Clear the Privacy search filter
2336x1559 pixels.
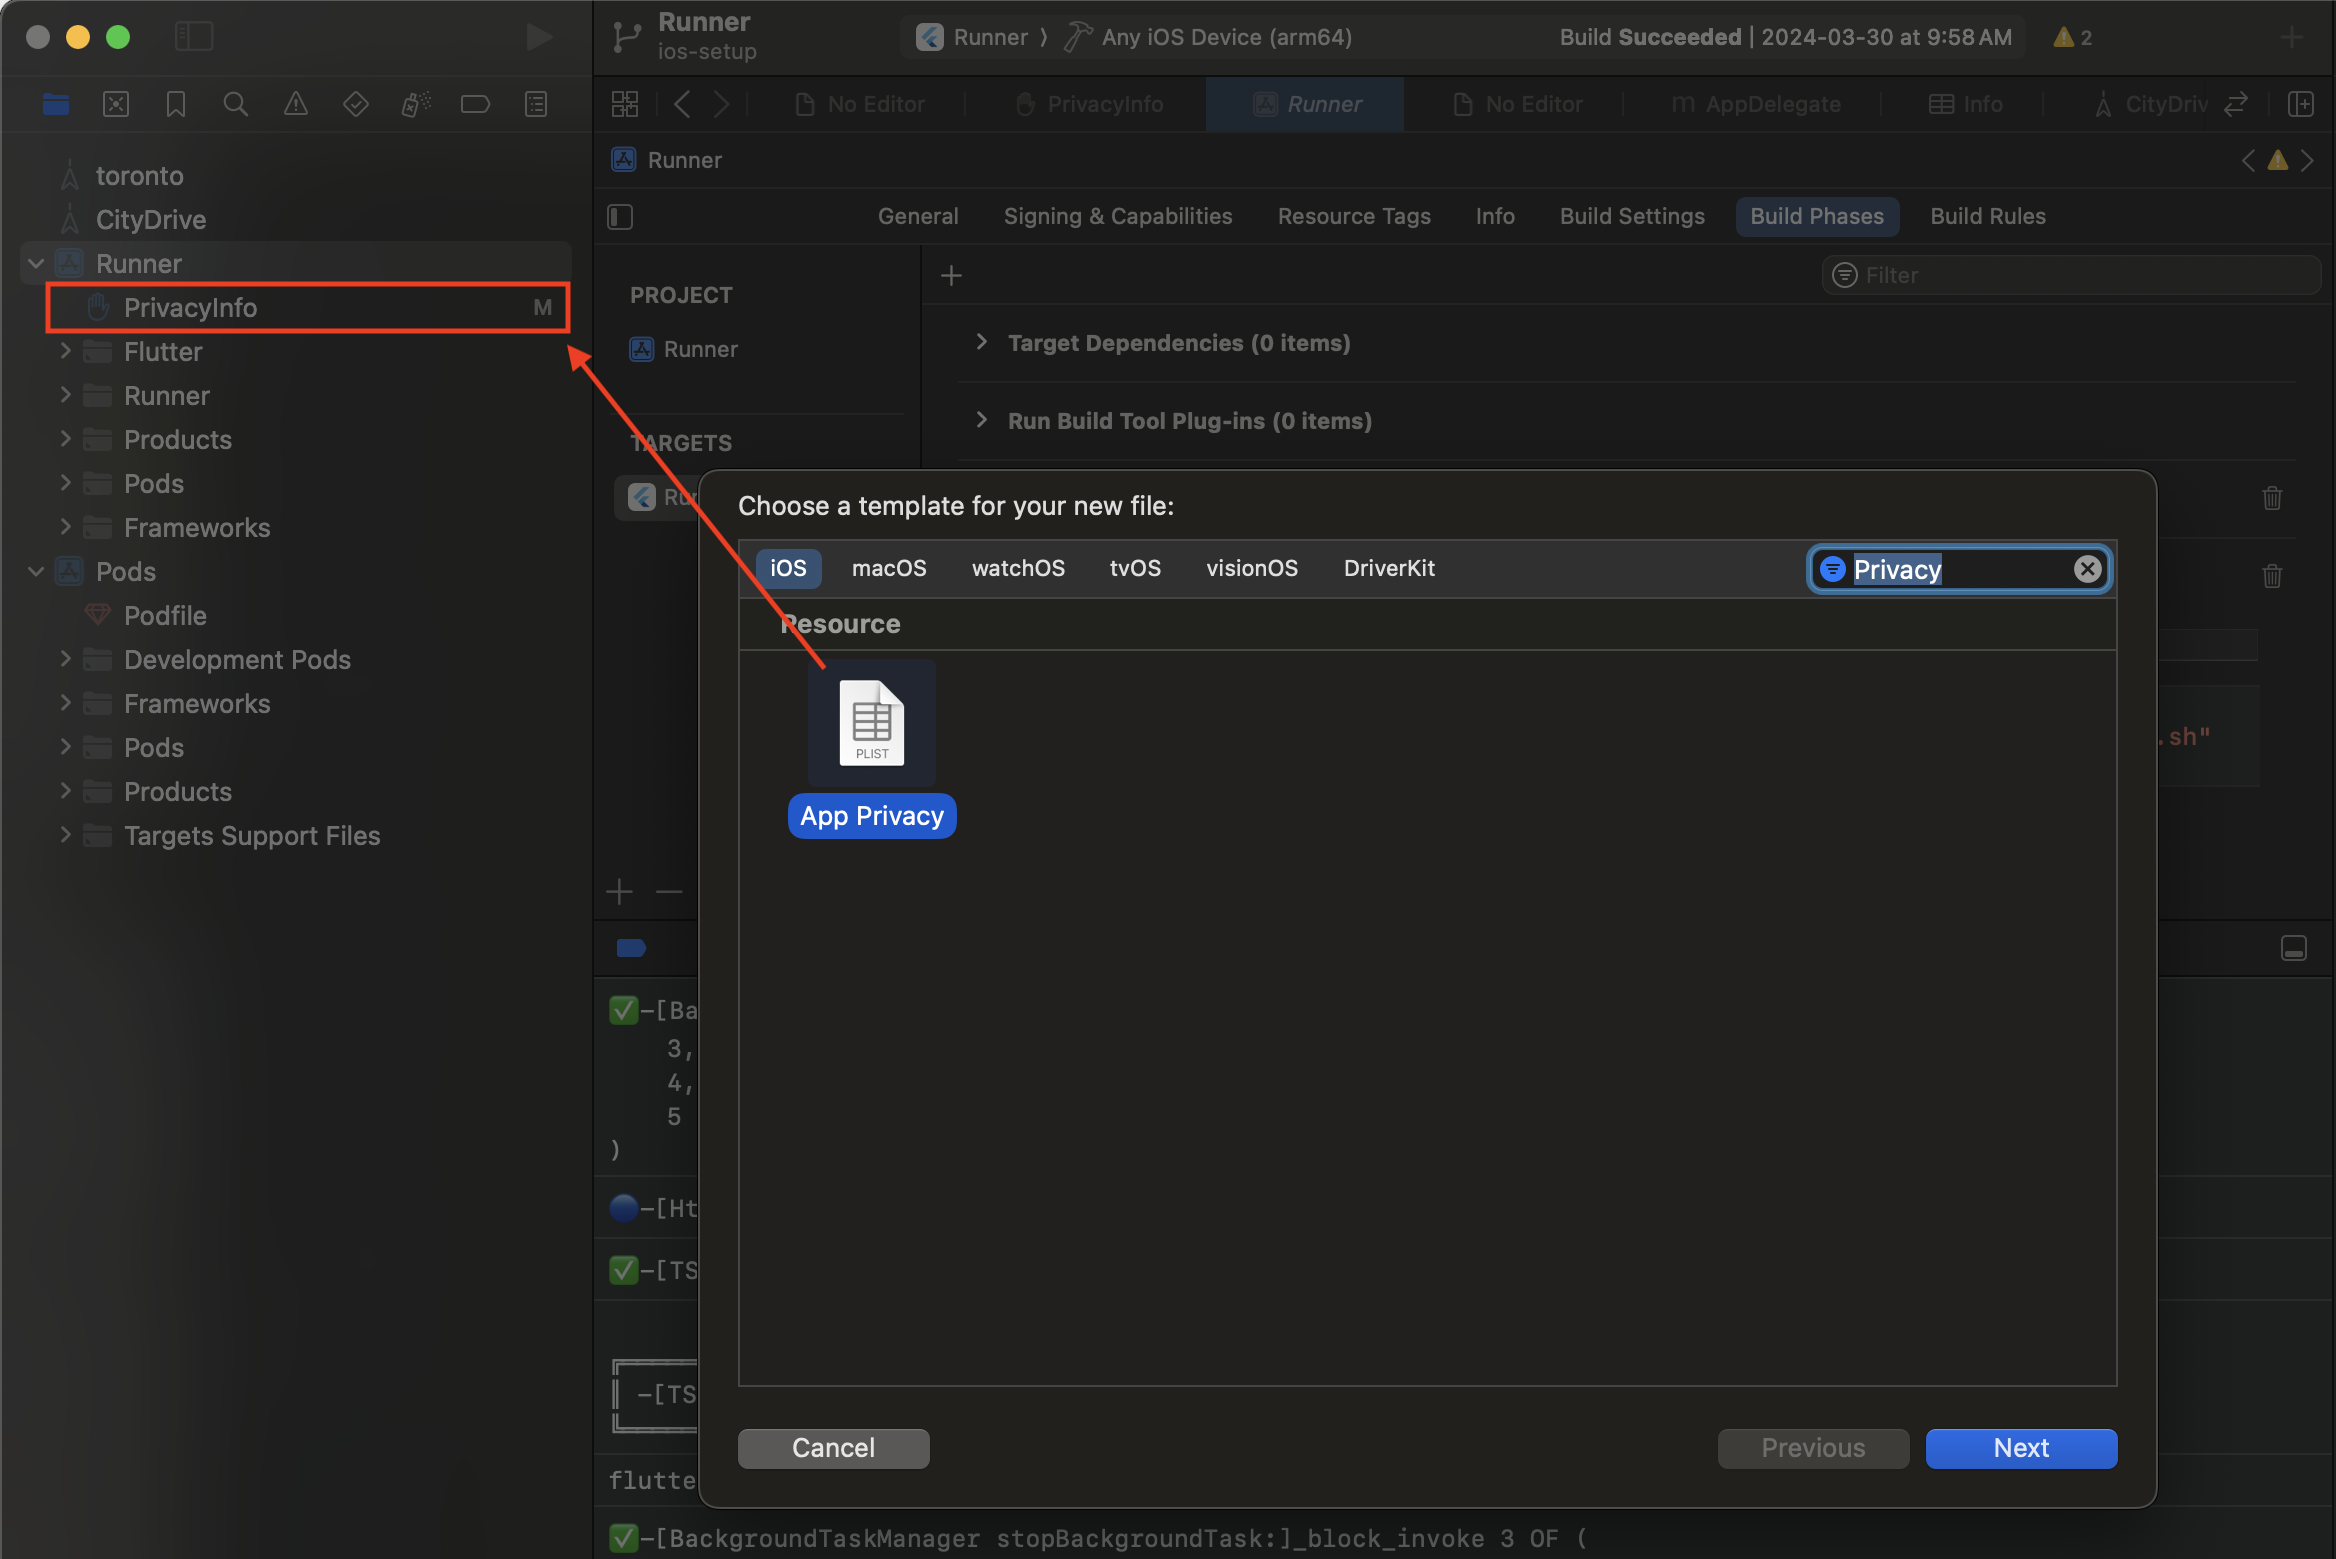coord(2088,569)
